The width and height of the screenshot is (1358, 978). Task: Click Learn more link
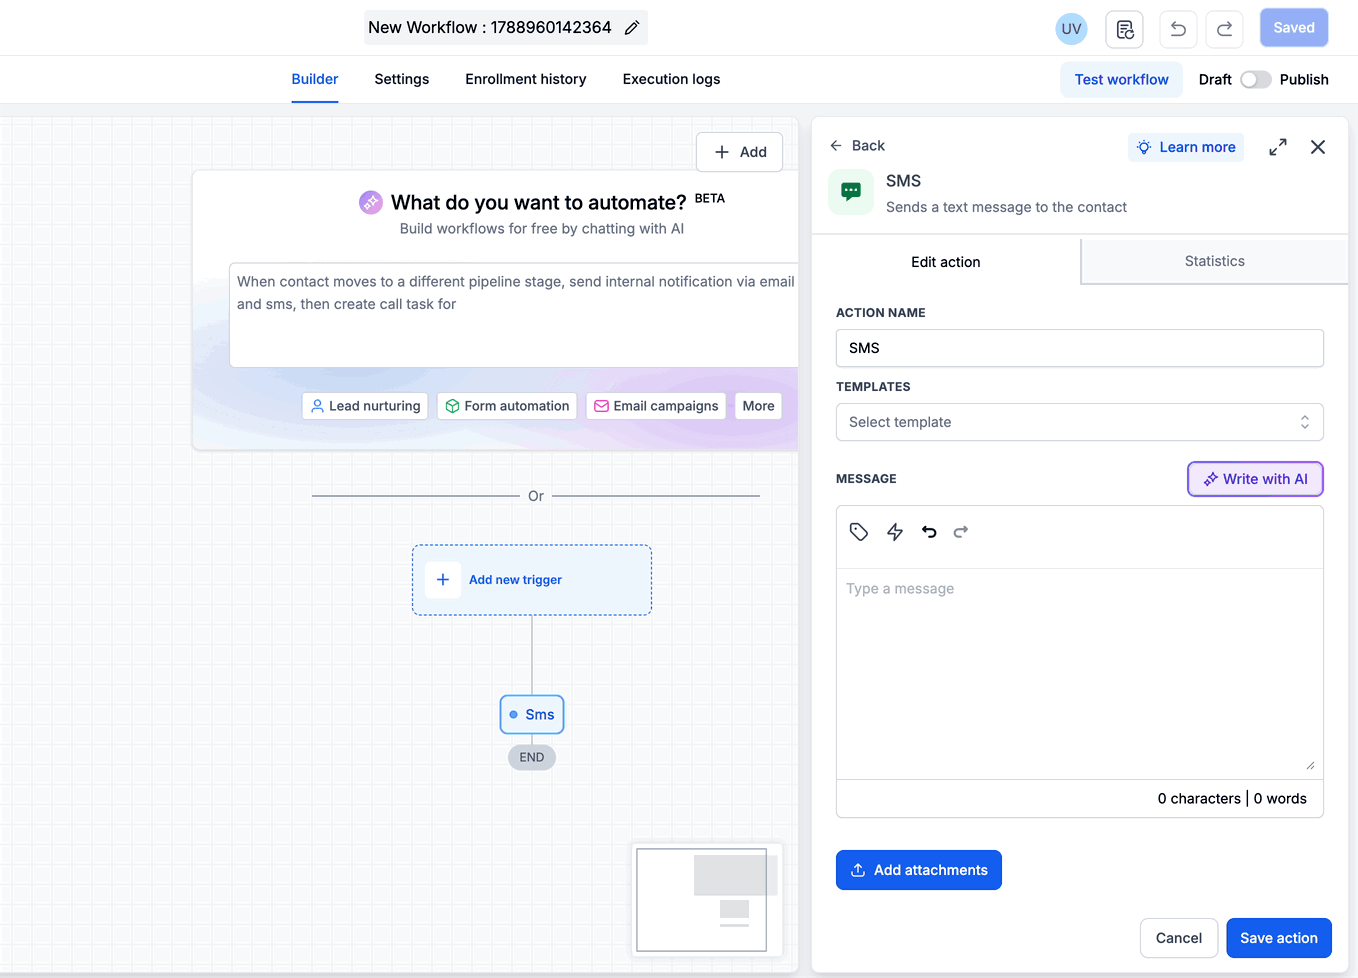tap(1186, 147)
